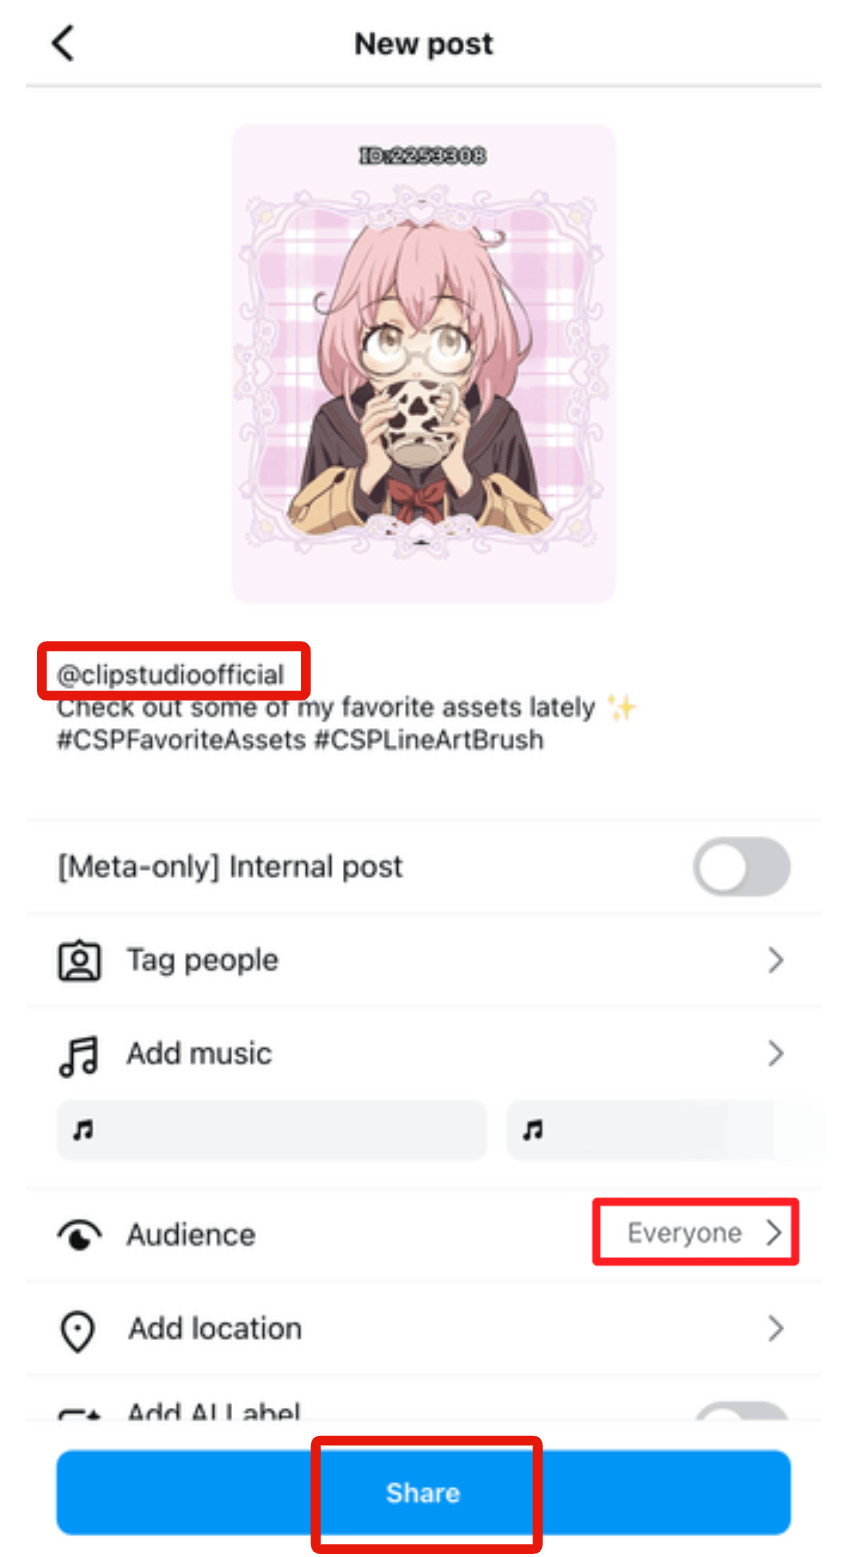This screenshot has width=847, height=1557.
Task: Expand the Add location chevron
Action: (x=775, y=1328)
